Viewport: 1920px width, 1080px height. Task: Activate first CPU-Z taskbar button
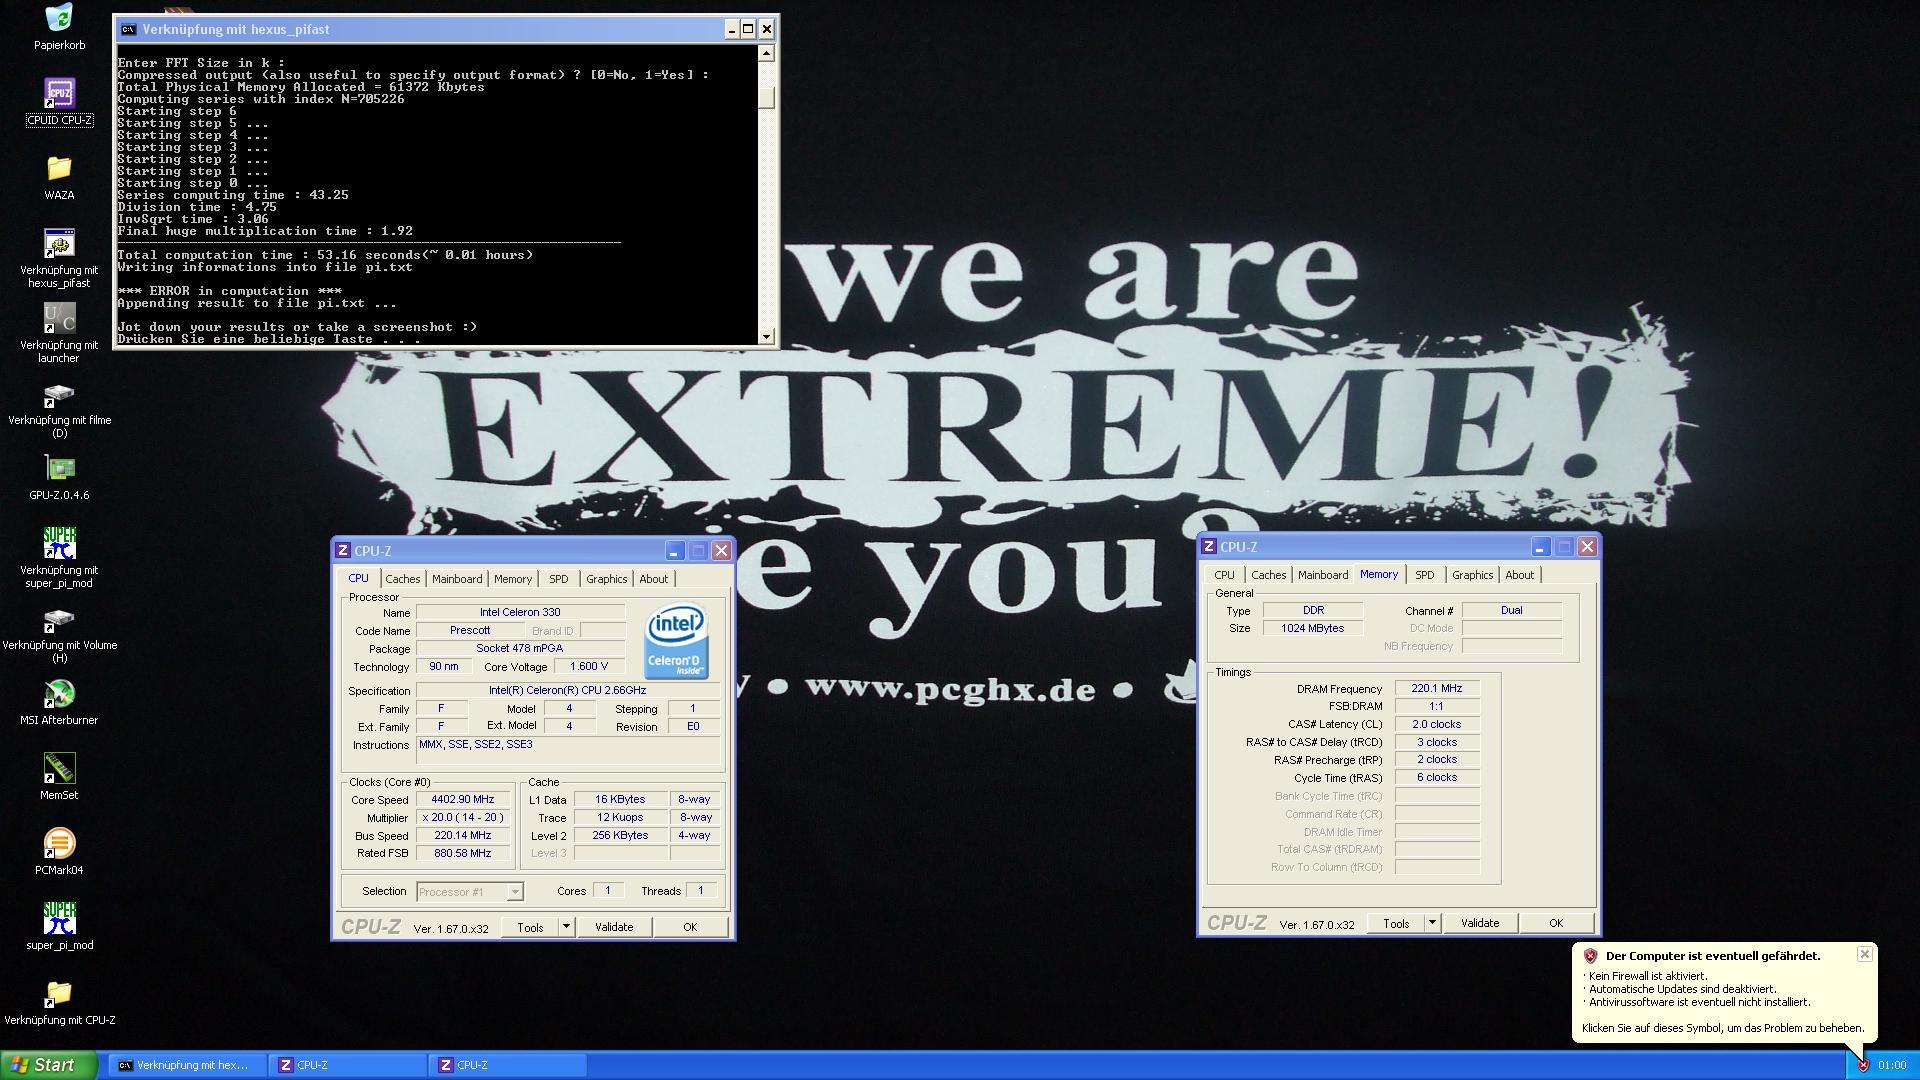point(348,1065)
